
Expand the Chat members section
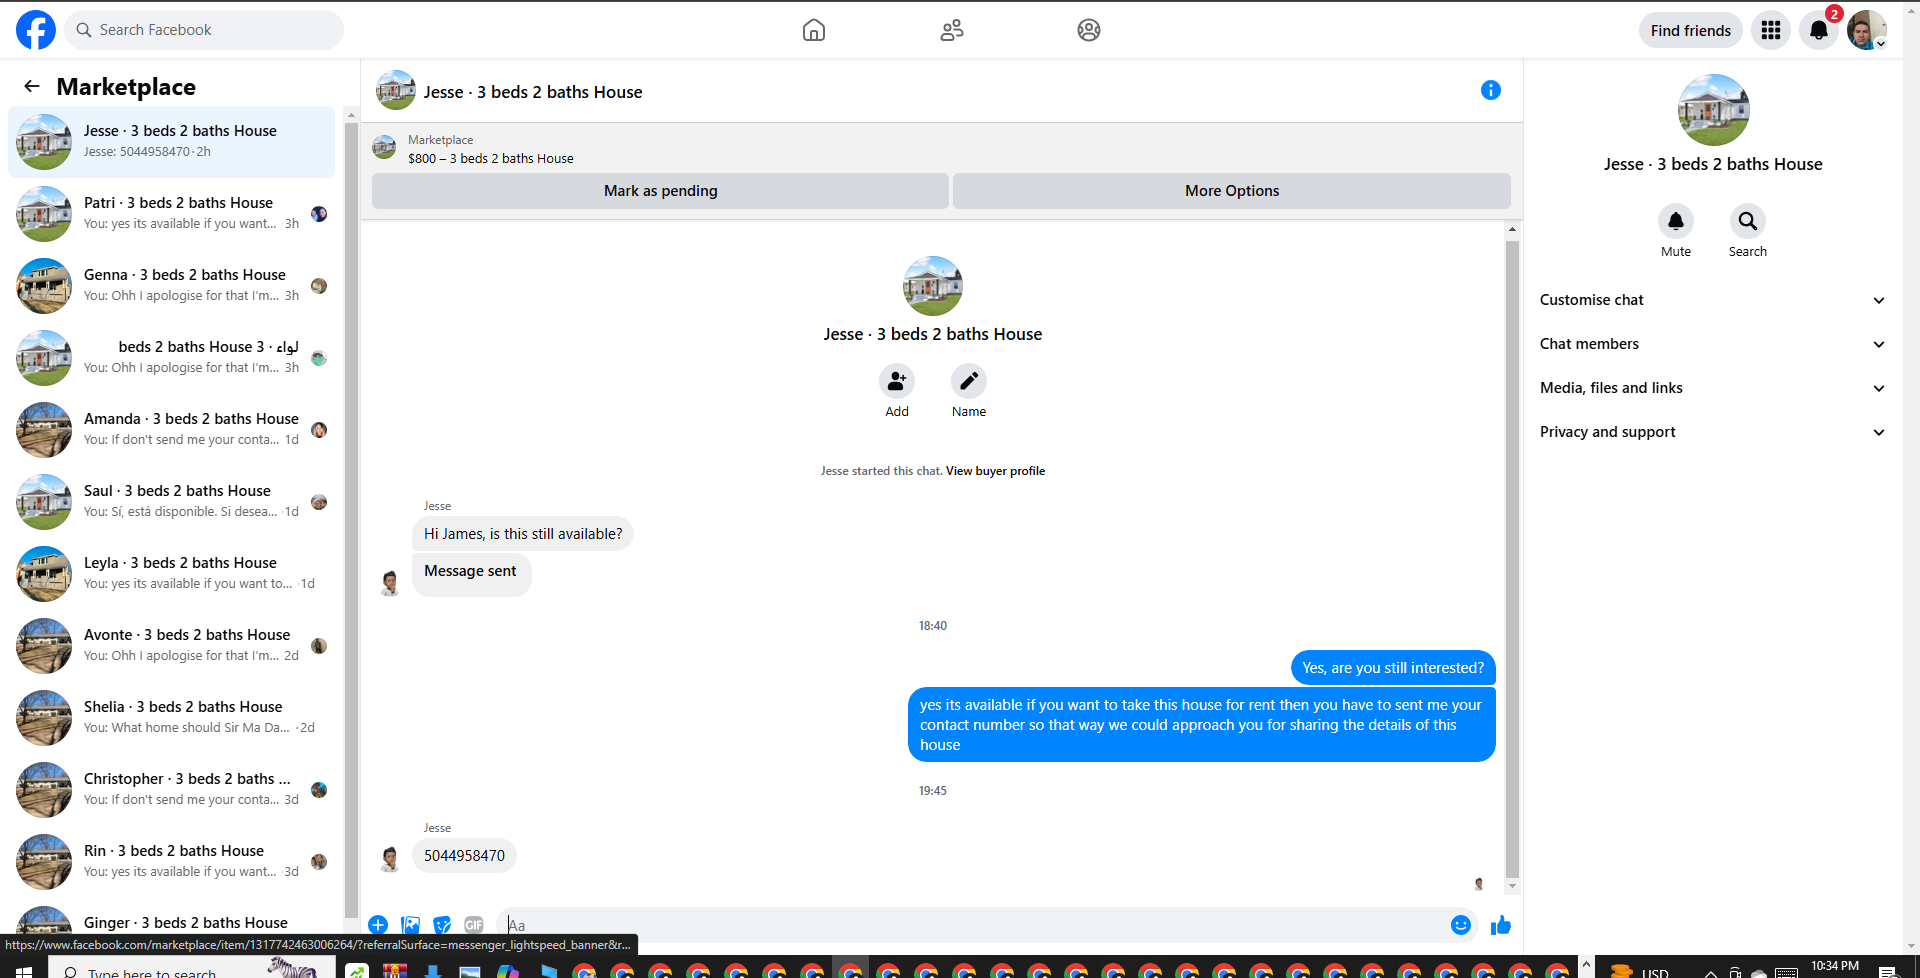(1712, 344)
